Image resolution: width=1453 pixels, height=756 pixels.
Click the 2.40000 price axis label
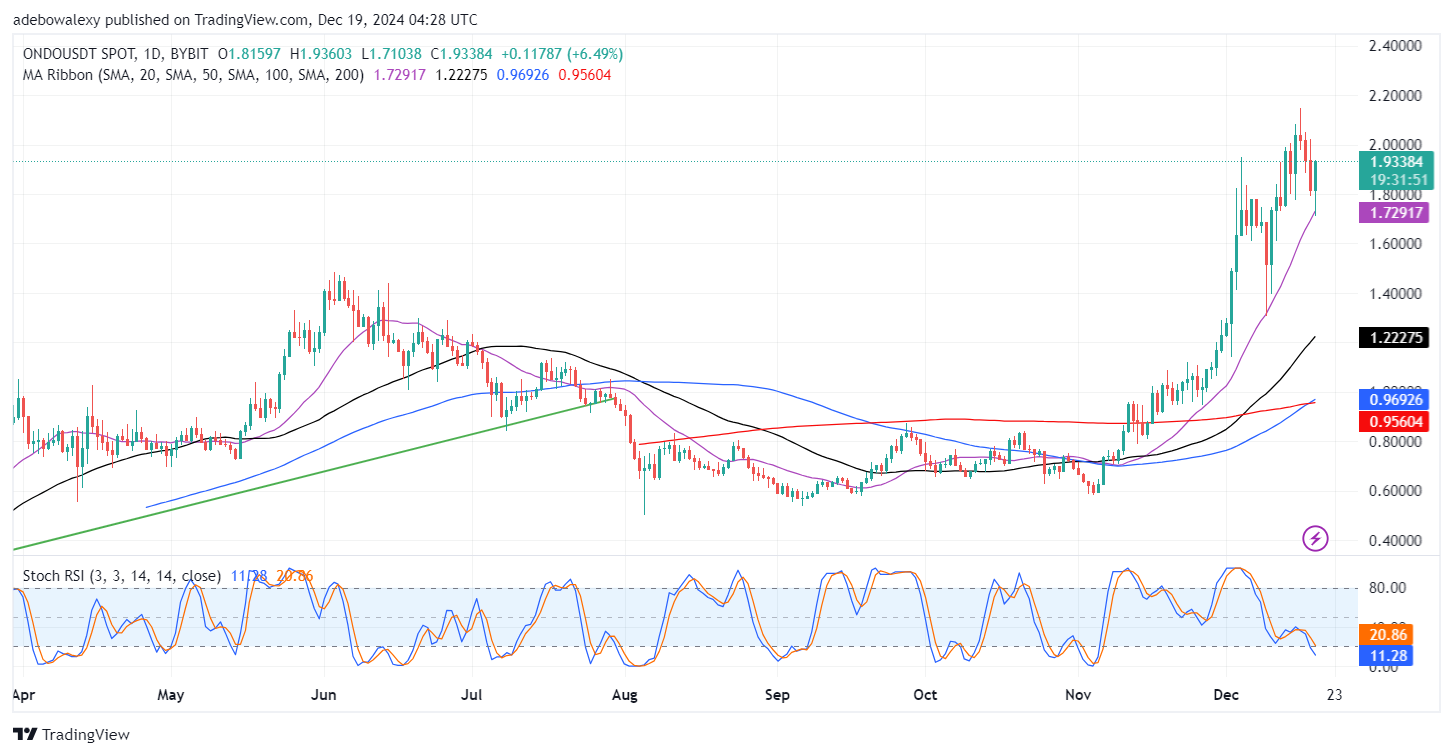[x=1395, y=46]
